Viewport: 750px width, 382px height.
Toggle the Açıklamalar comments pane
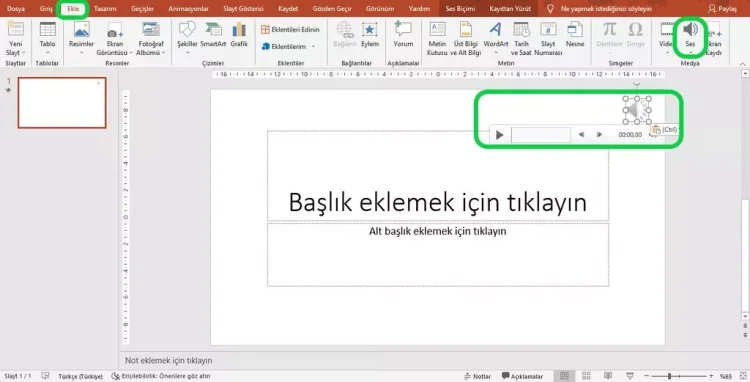point(522,376)
